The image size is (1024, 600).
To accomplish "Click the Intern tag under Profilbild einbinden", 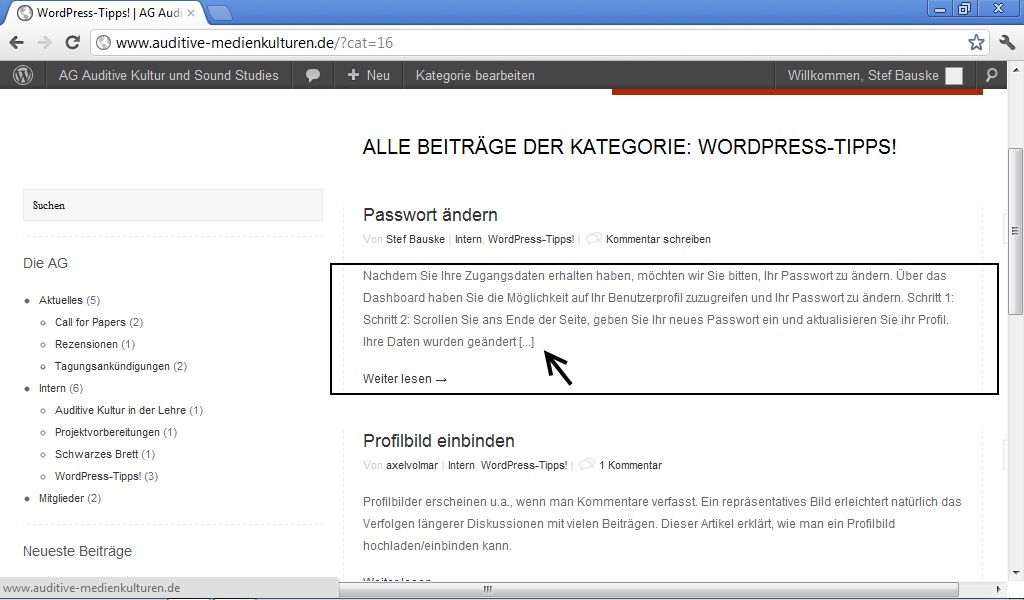I will 461,466.
